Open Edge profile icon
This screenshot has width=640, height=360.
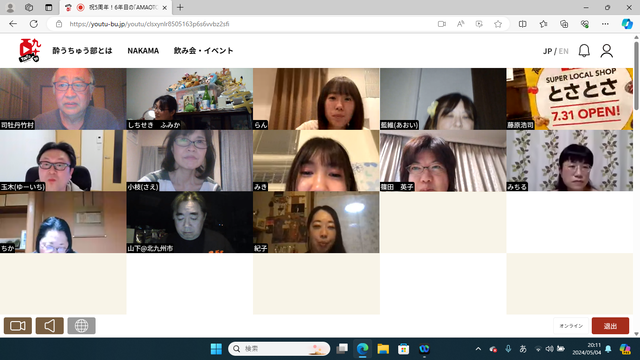[10, 7]
